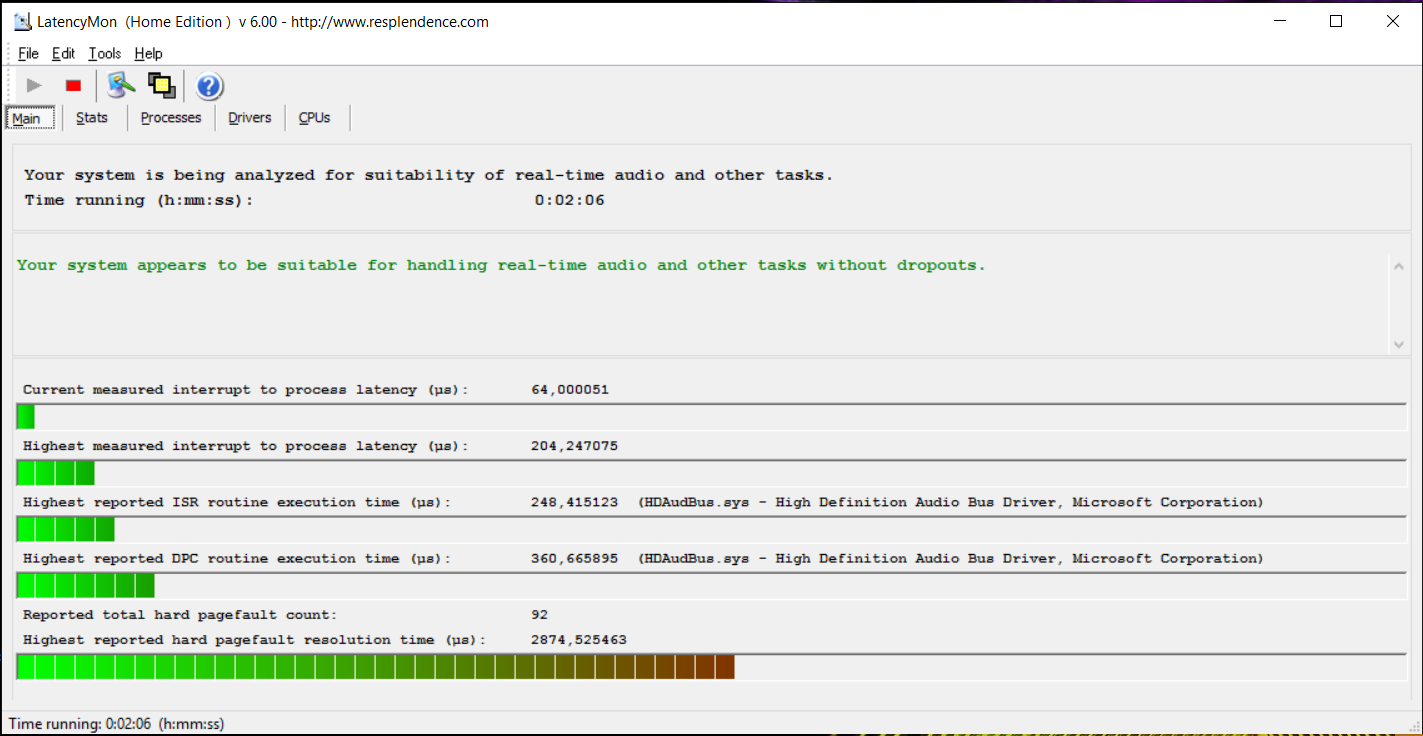Click the HDAudBus.sys text on DPC row
The image size is (1423, 736).
pos(951,558)
